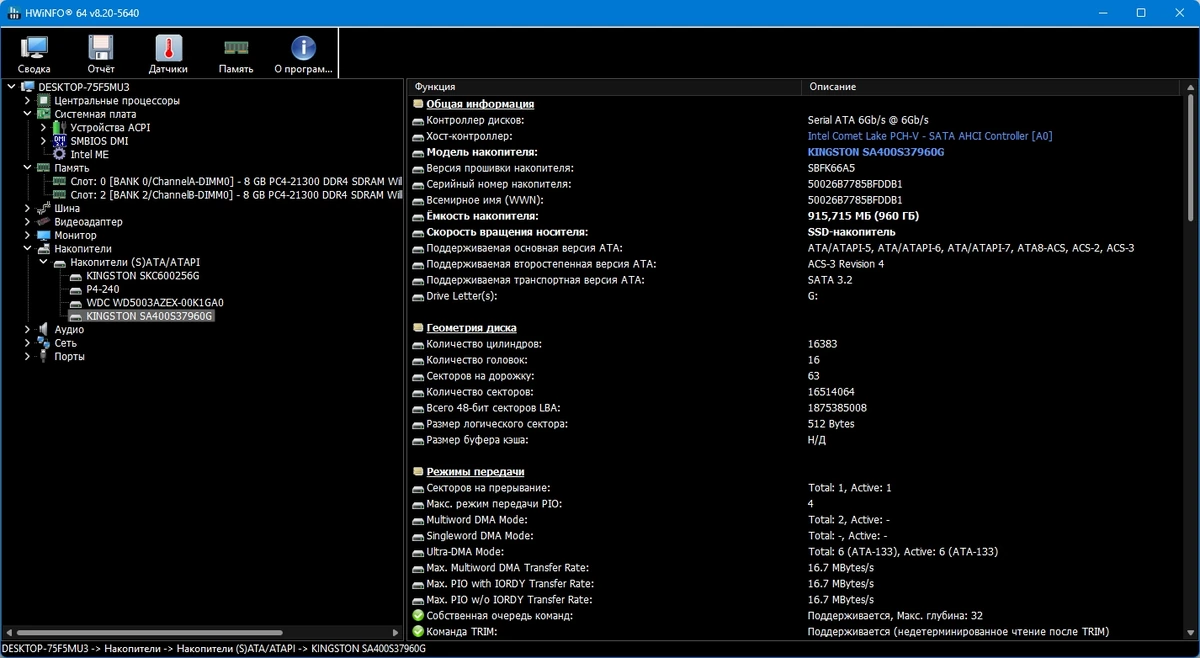The width and height of the screenshot is (1200, 658).
Task: Click the Монитор display icon
Action: point(44,235)
